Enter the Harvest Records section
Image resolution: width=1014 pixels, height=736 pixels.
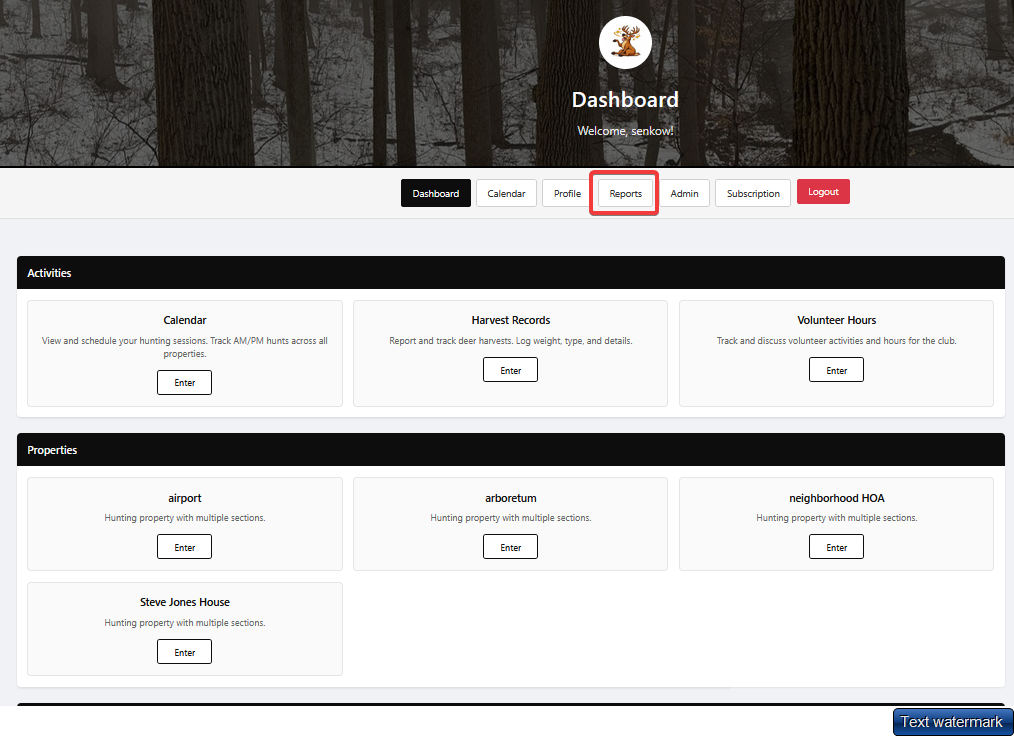tap(510, 369)
